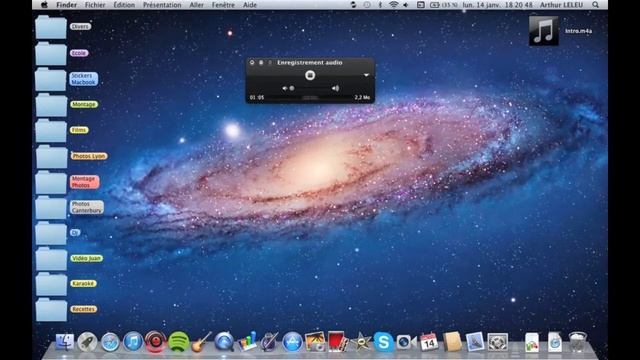
Task: Select the Montage Photos folder
Action: (x=51, y=182)
